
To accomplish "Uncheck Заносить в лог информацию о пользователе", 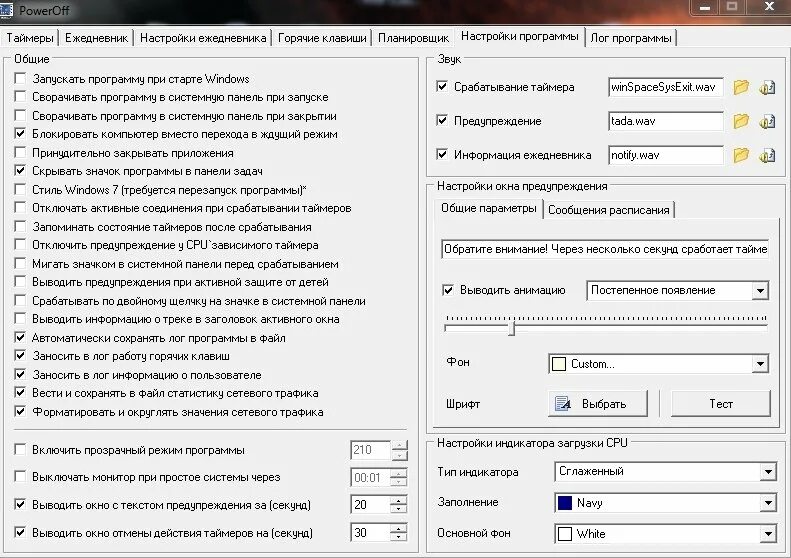I will coord(20,375).
